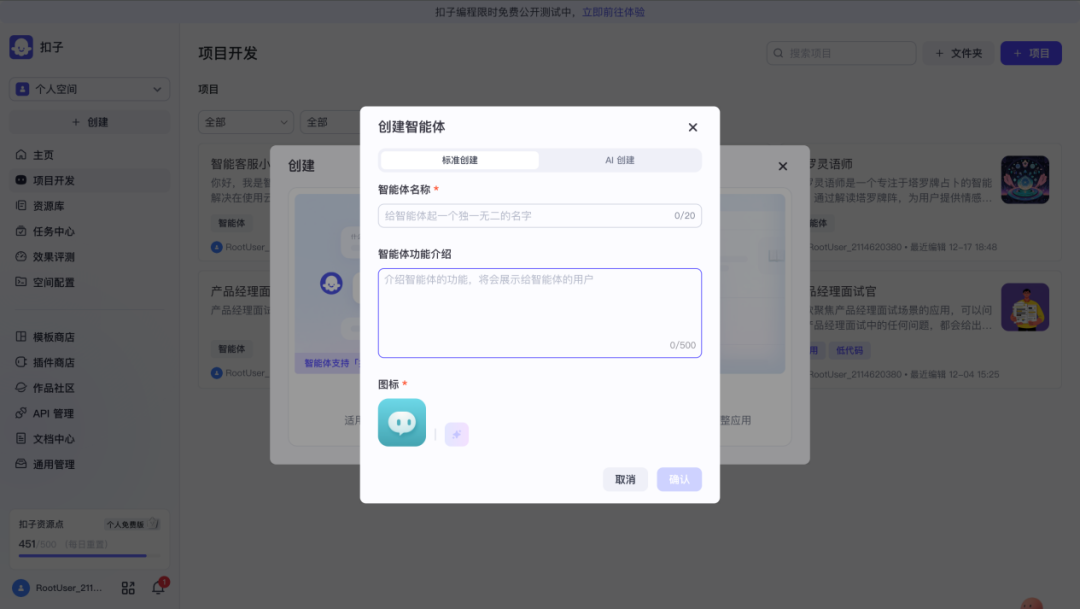Image resolution: width=1080 pixels, height=609 pixels.
Task: Click the QR grid icon beside username
Action: coord(128,588)
